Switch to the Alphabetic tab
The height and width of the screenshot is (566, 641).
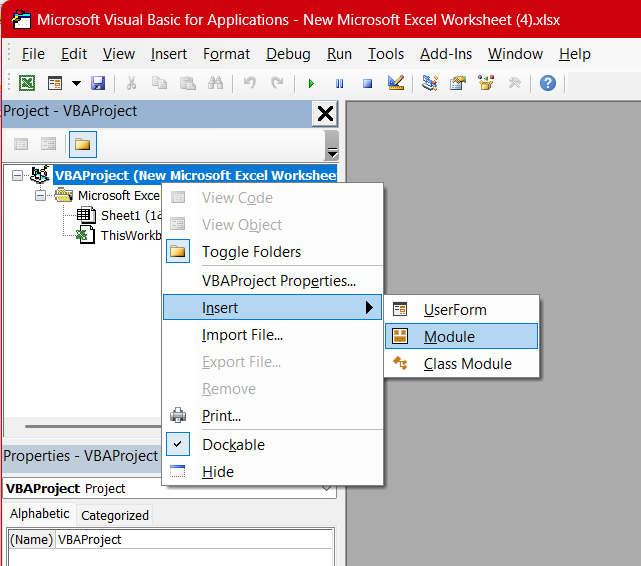(40, 514)
